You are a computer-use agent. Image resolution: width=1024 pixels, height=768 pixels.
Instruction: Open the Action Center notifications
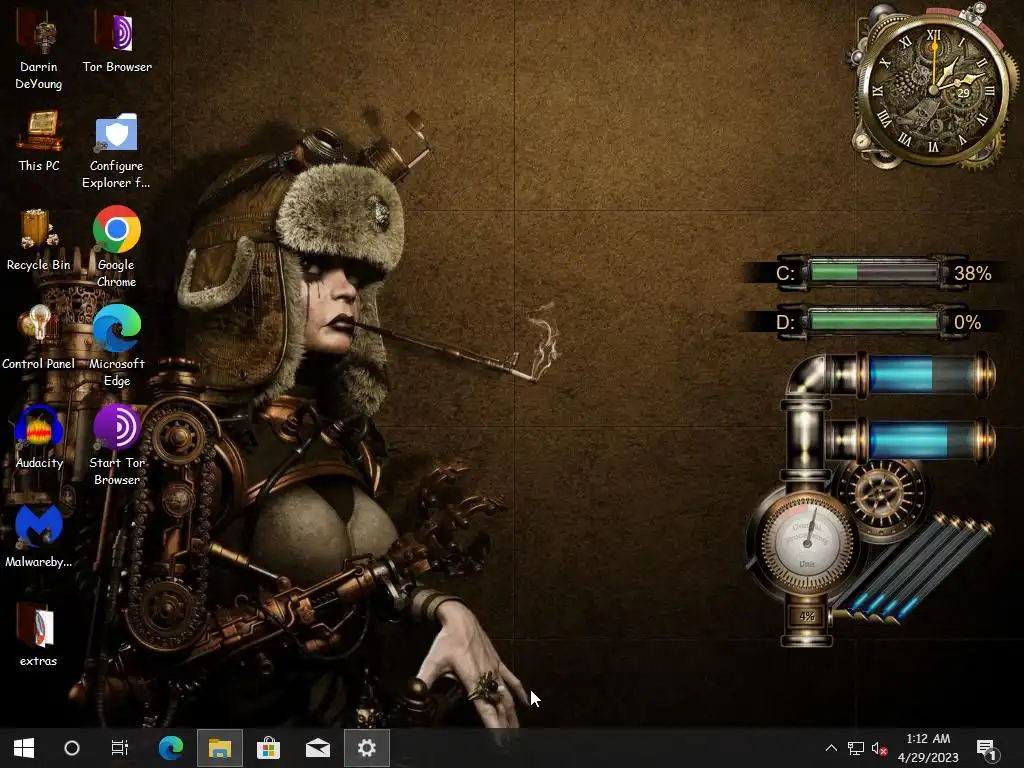tap(986, 748)
